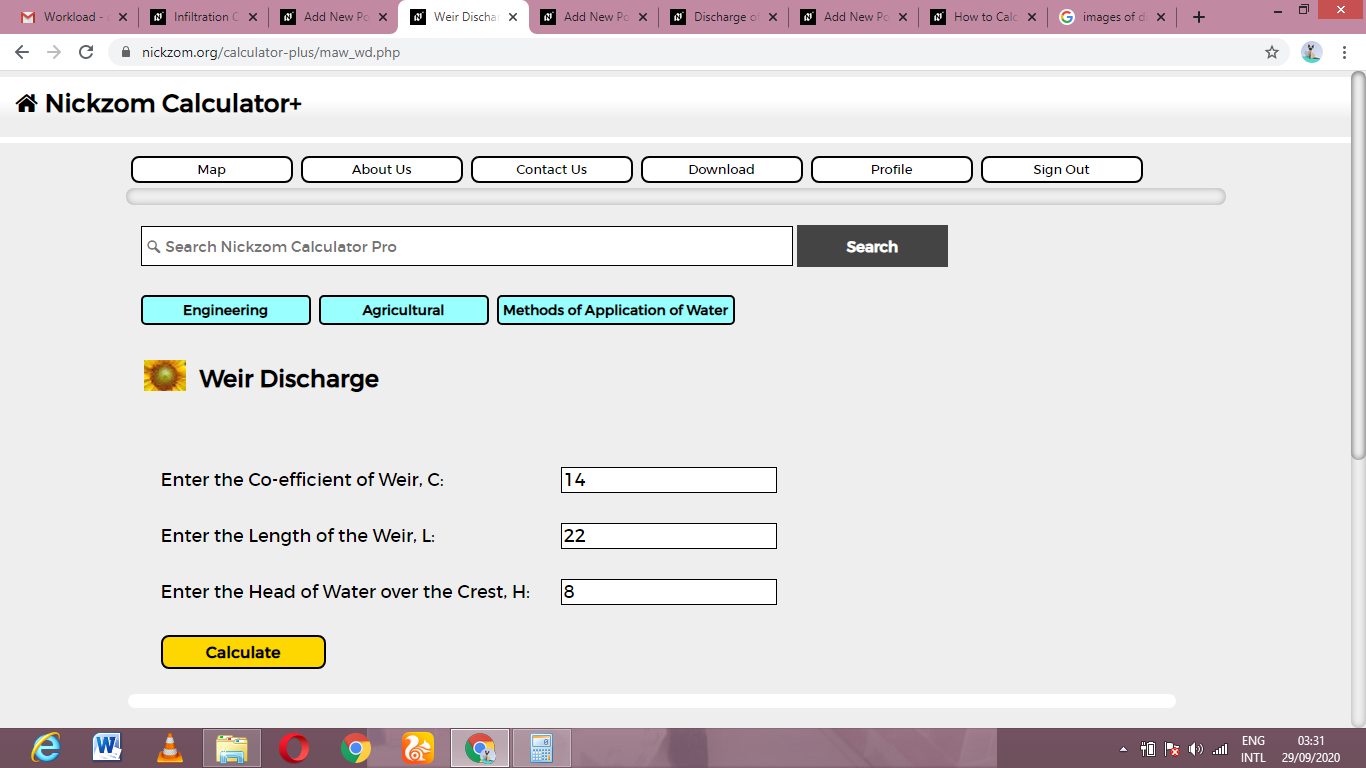Open the About Us page
The image size is (1366, 768).
pyautogui.click(x=382, y=169)
